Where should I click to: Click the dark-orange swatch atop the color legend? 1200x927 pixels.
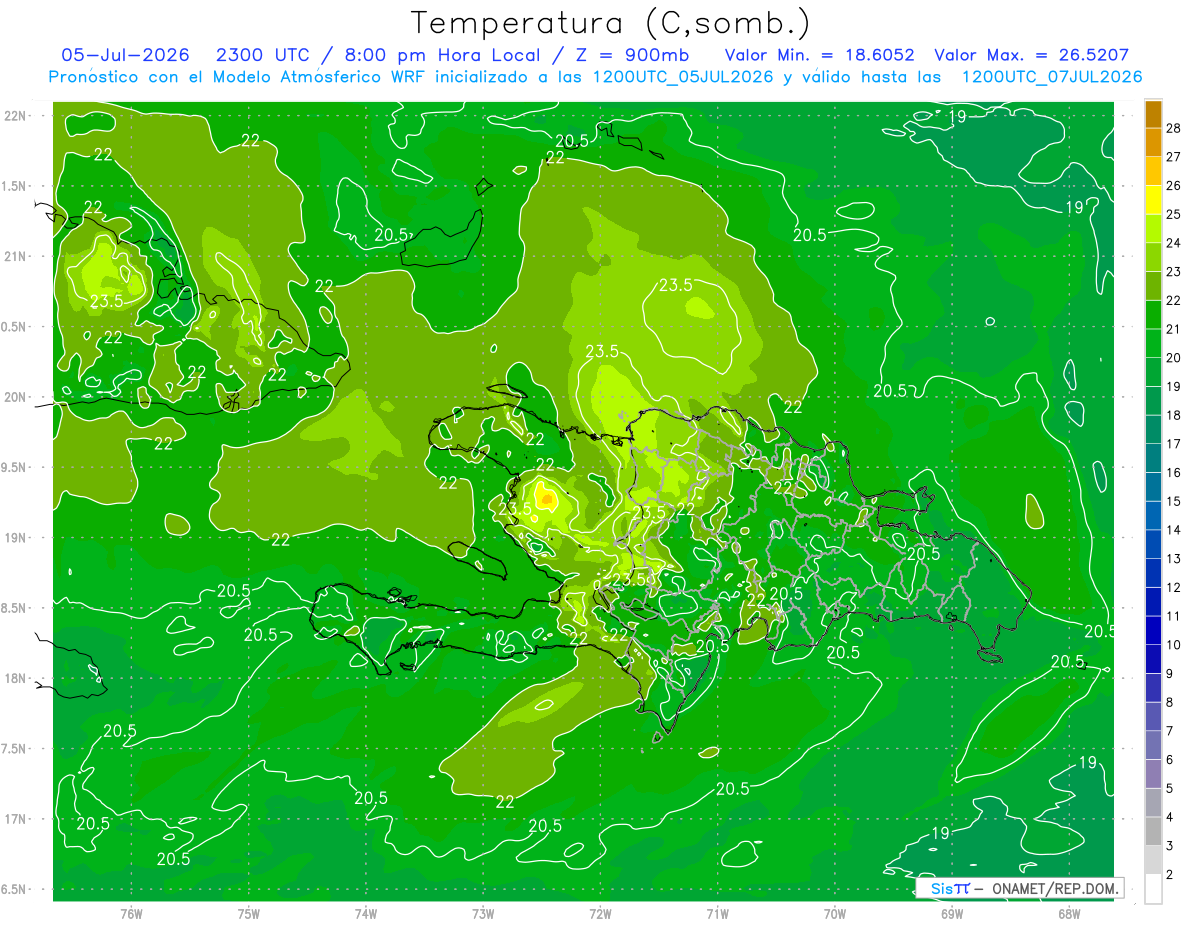tap(1153, 113)
